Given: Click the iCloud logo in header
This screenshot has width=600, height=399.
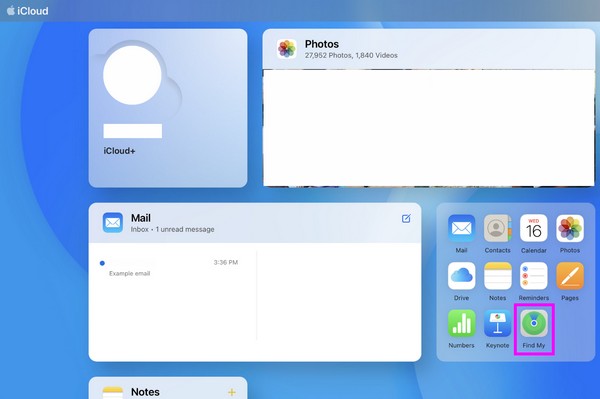Looking at the screenshot, I should (28, 11).
